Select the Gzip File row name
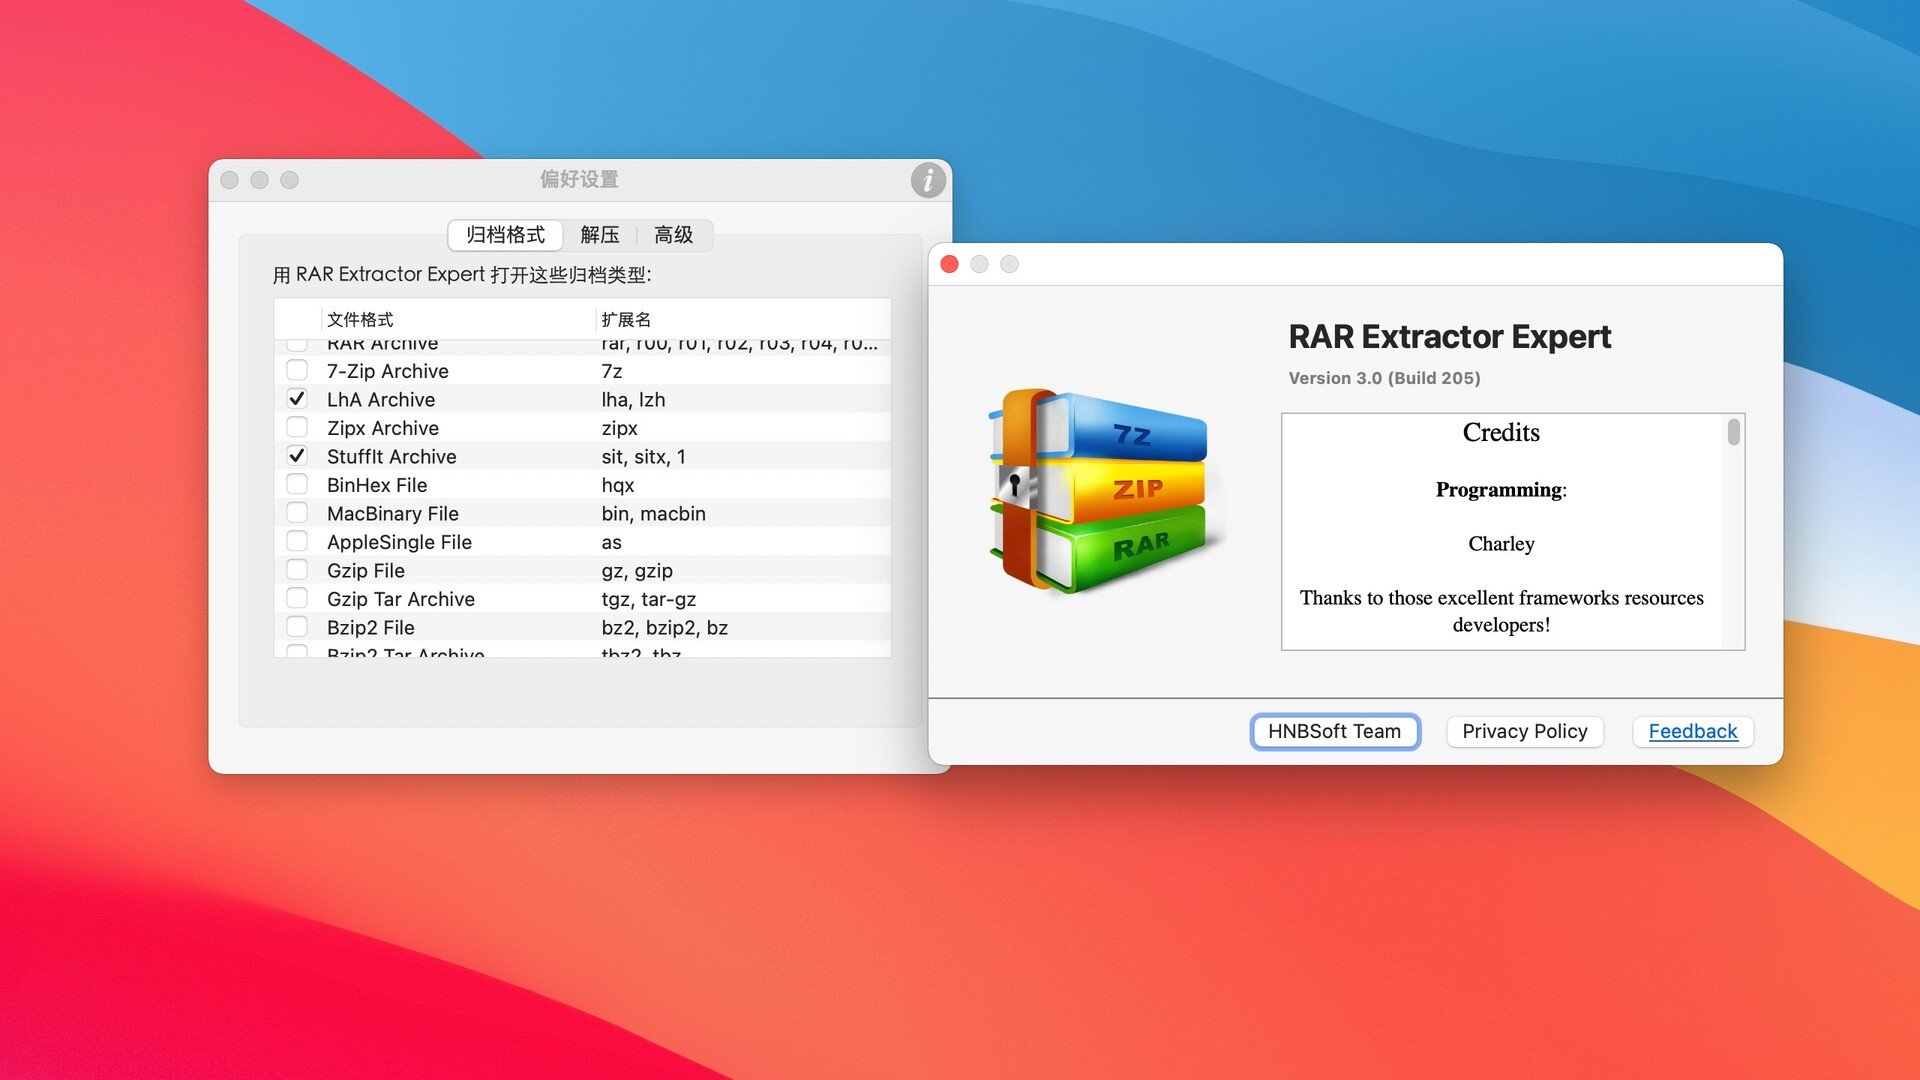 point(366,570)
